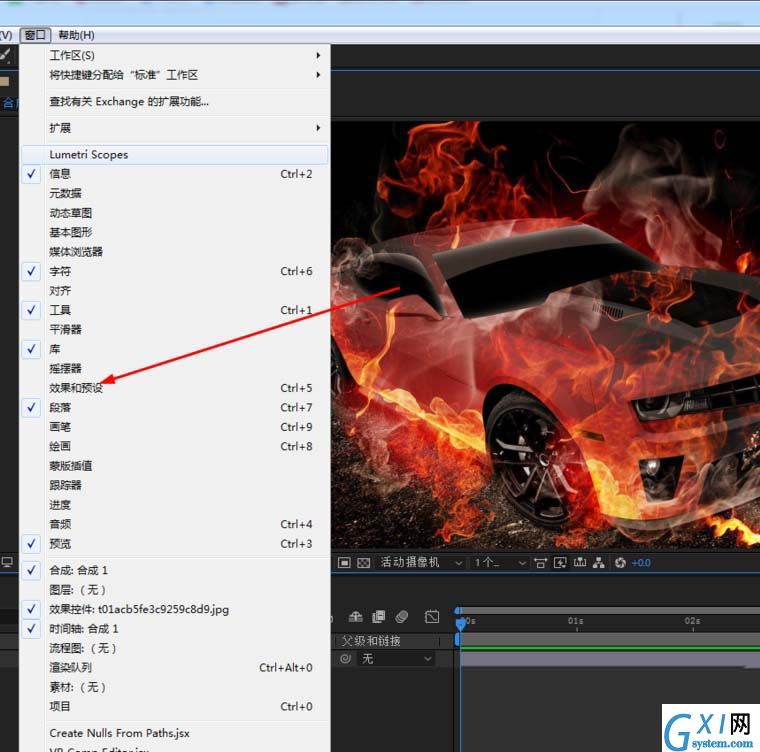Click the reset exposure icon

point(620,562)
